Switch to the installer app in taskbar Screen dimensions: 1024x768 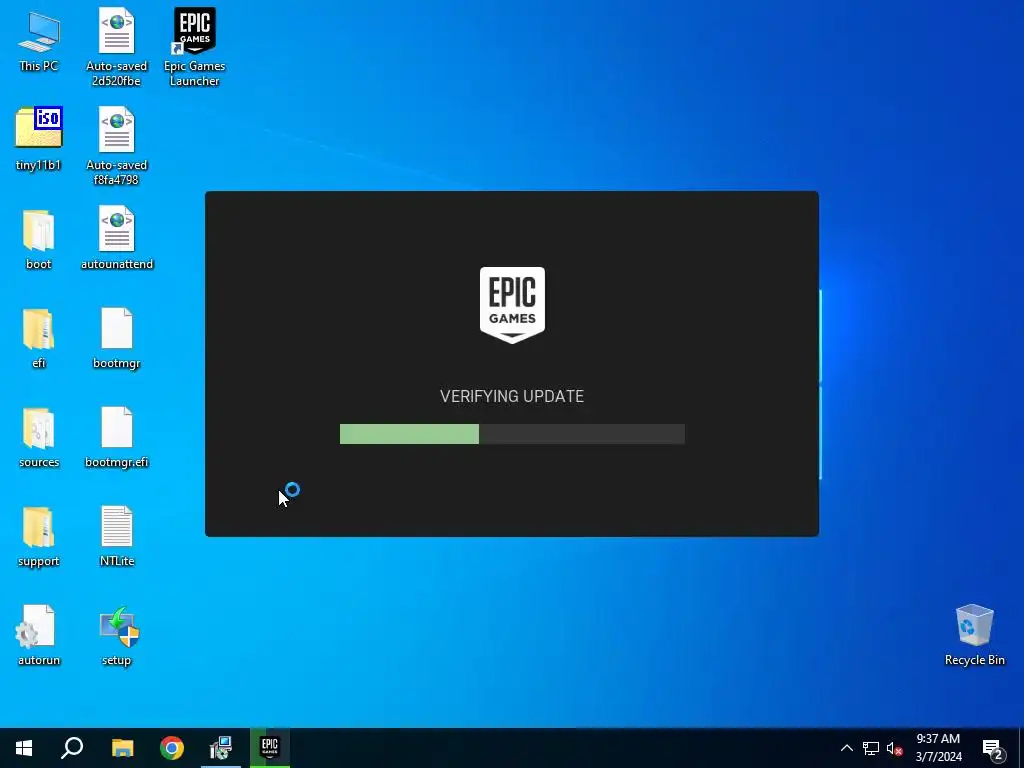click(x=221, y=748)
